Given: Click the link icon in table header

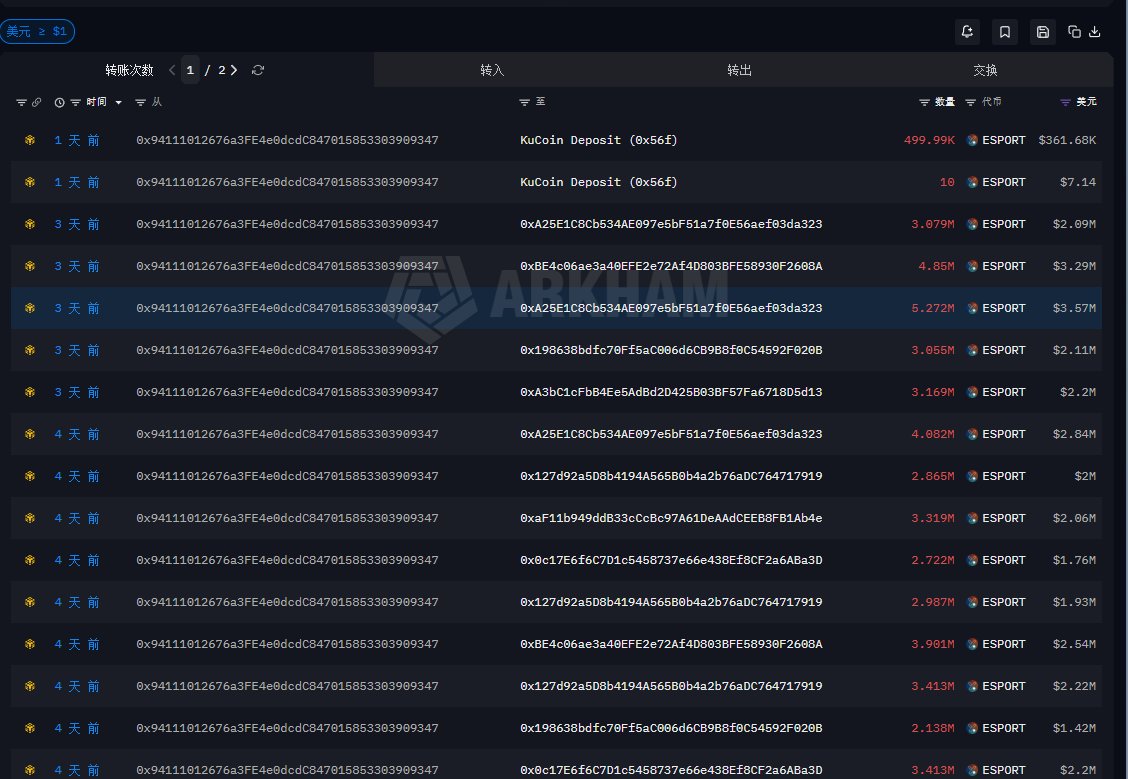Looking at the screenshot, I should (x=36, y=102).
